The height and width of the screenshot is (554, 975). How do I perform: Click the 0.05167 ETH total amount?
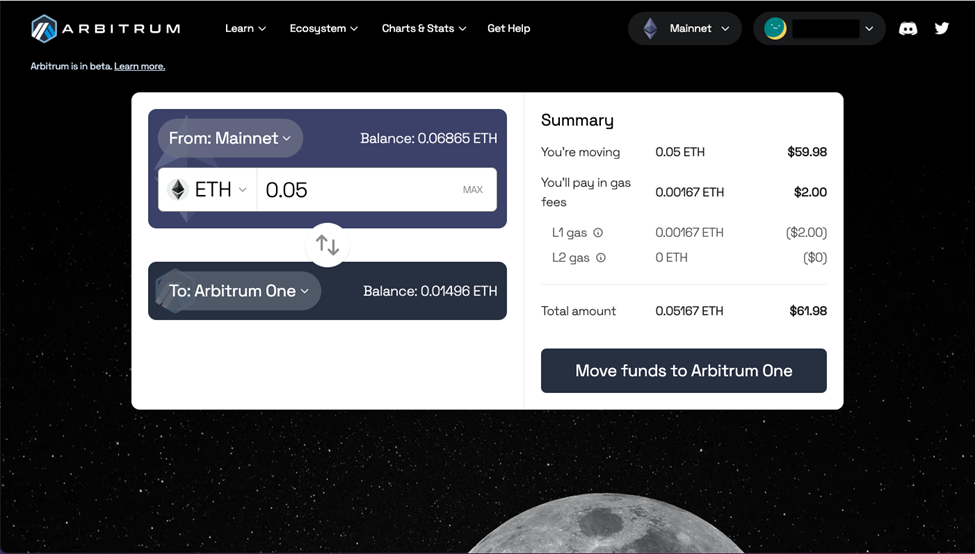tap(689, 311)
